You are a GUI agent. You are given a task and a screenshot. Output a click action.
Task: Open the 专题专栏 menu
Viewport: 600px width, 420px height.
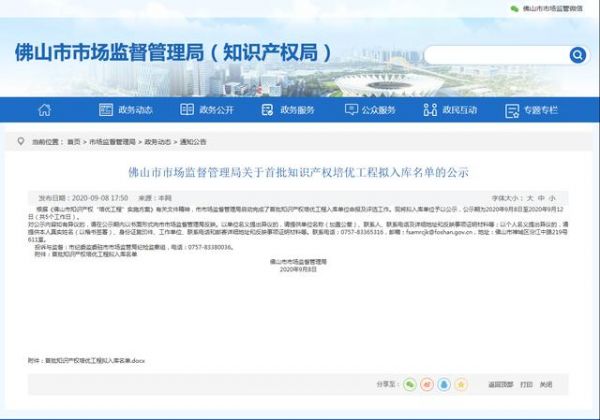point(541,110)
